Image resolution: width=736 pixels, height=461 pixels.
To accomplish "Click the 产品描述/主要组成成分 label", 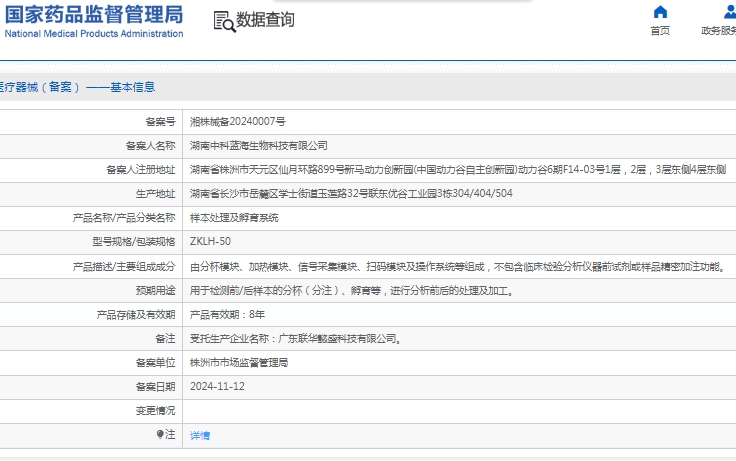I will point(124,267).
